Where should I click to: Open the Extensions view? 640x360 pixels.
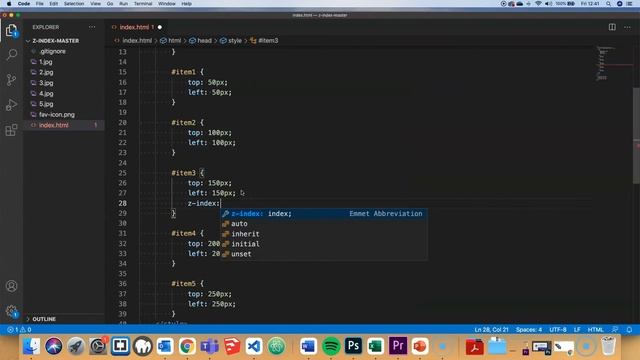(11, 130)
